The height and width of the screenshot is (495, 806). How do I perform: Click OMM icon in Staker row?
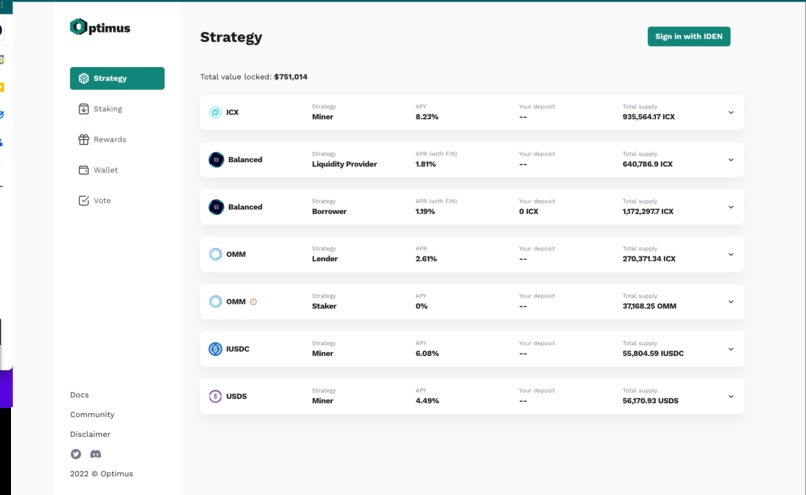pyautogui.click(x=215, y=301)
